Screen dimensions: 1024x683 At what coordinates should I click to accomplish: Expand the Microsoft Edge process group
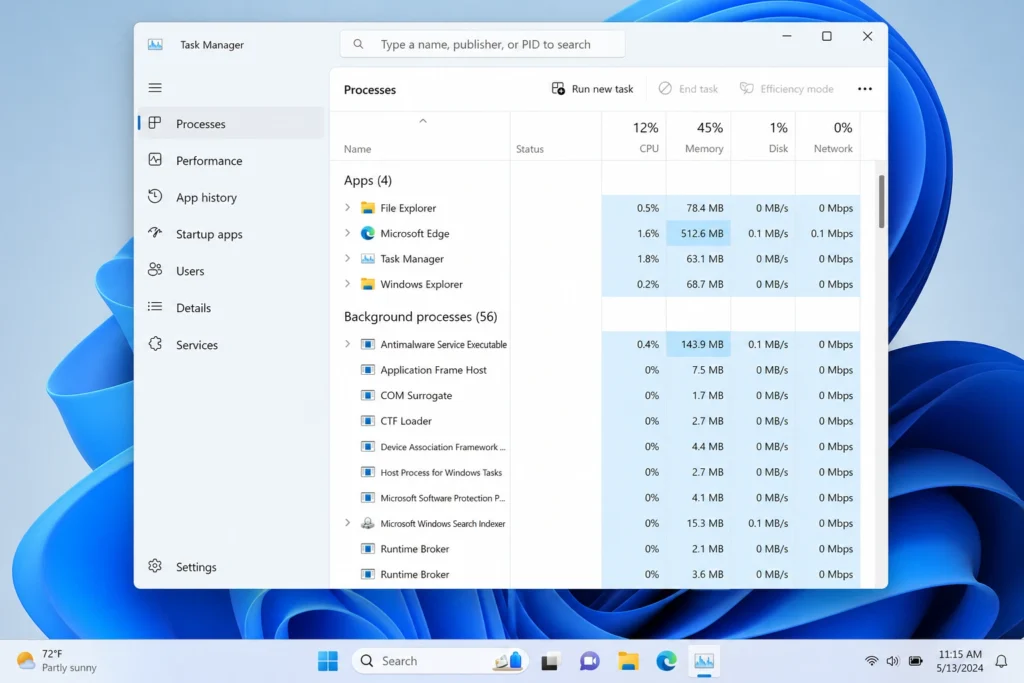pyautogui.click(x=347, y=233)
